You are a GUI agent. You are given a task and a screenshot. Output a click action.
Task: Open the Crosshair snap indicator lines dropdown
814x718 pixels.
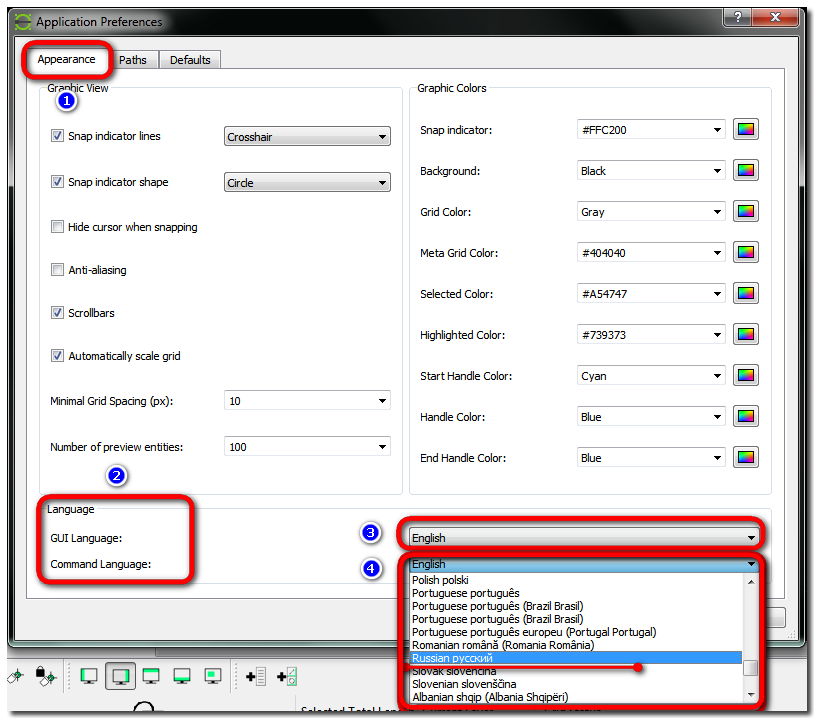tap(306, 137)
